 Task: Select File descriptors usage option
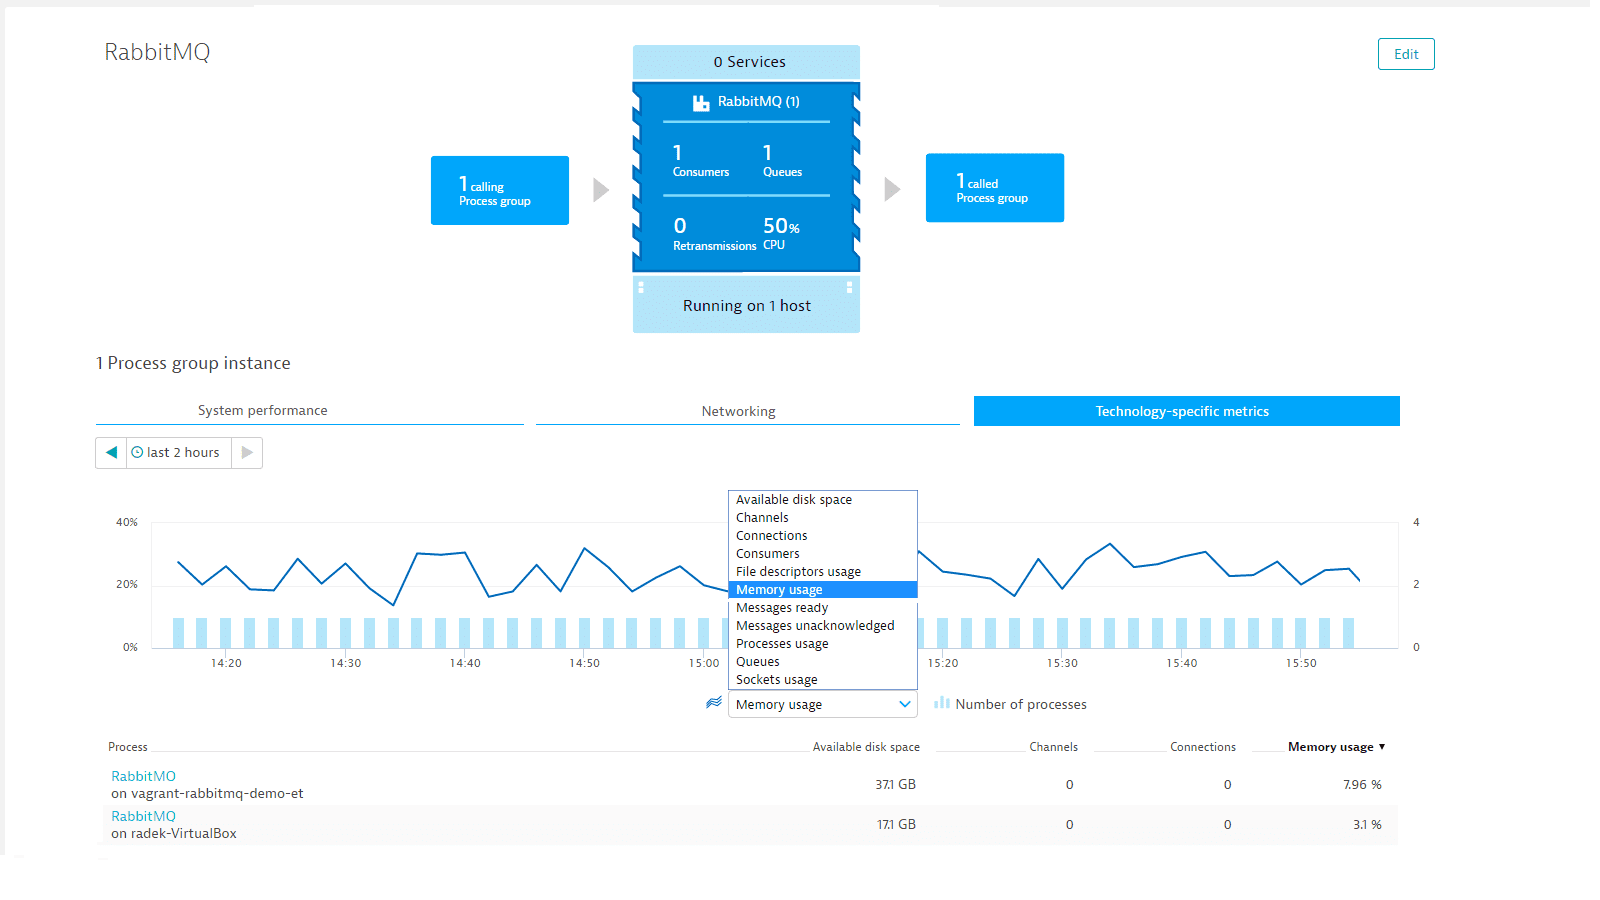point(823,572)
